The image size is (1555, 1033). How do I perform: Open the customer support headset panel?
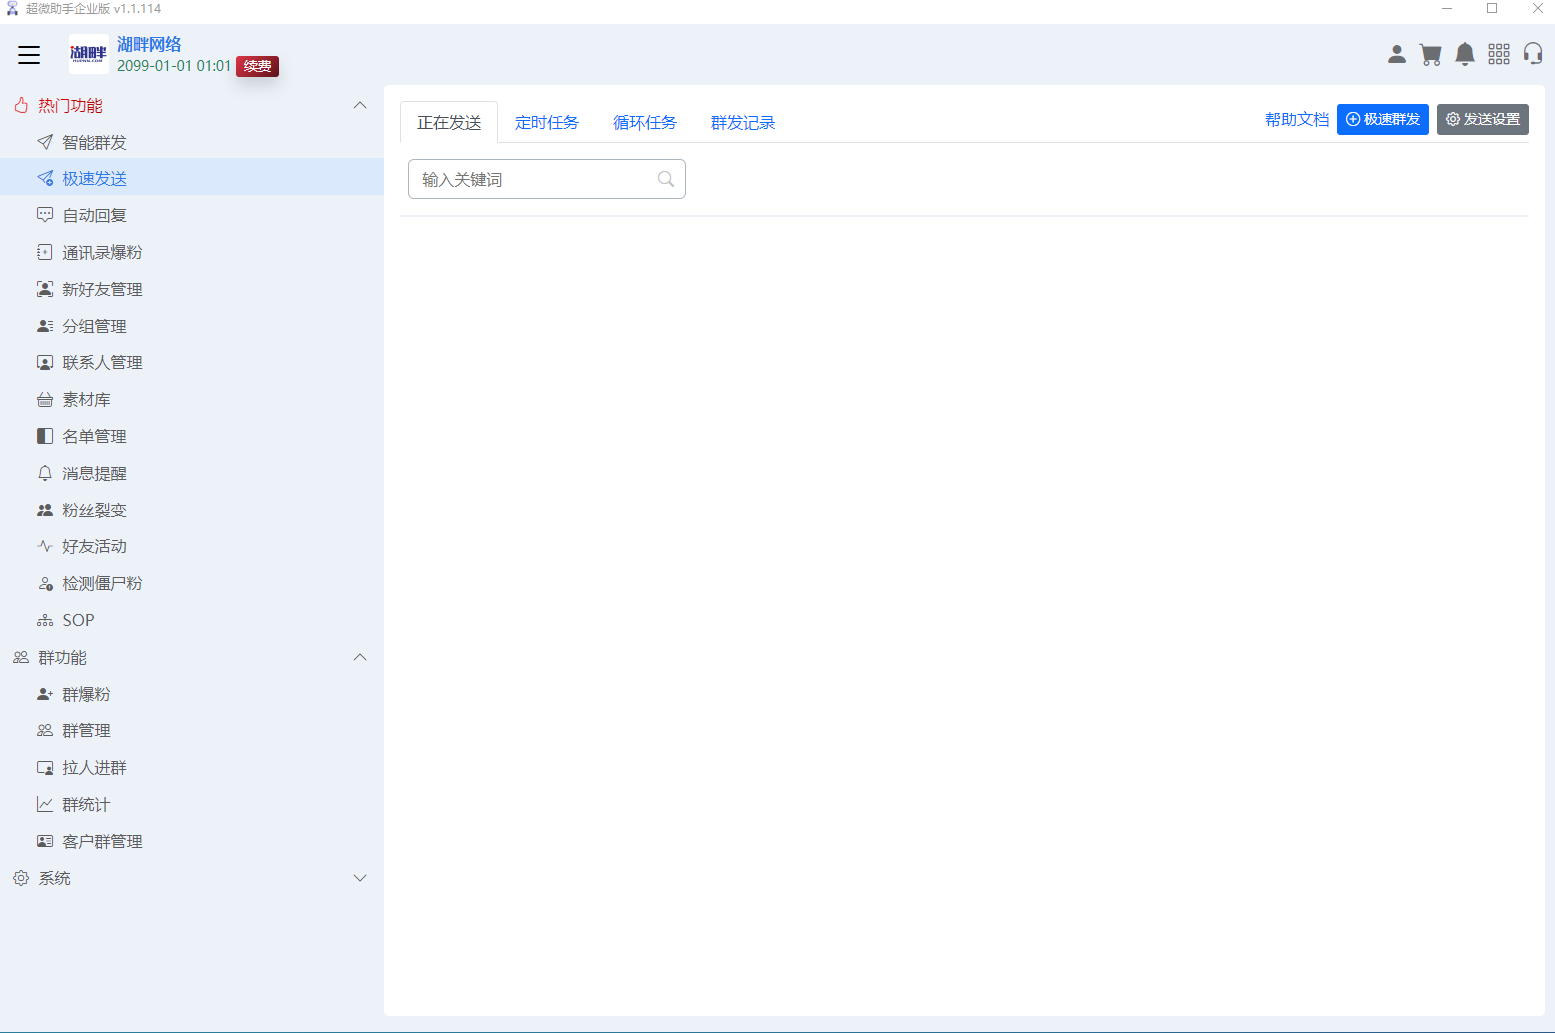[1533, 54]
